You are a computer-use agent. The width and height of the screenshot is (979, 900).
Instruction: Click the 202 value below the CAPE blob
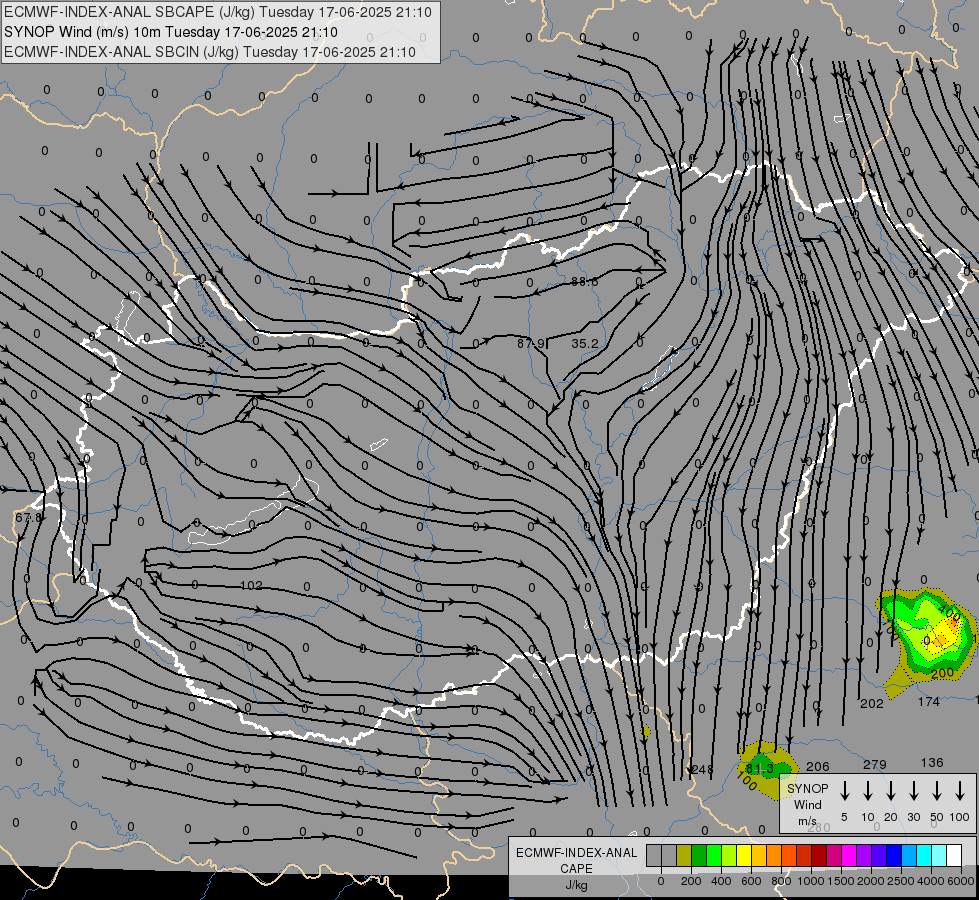click(872, 704)
